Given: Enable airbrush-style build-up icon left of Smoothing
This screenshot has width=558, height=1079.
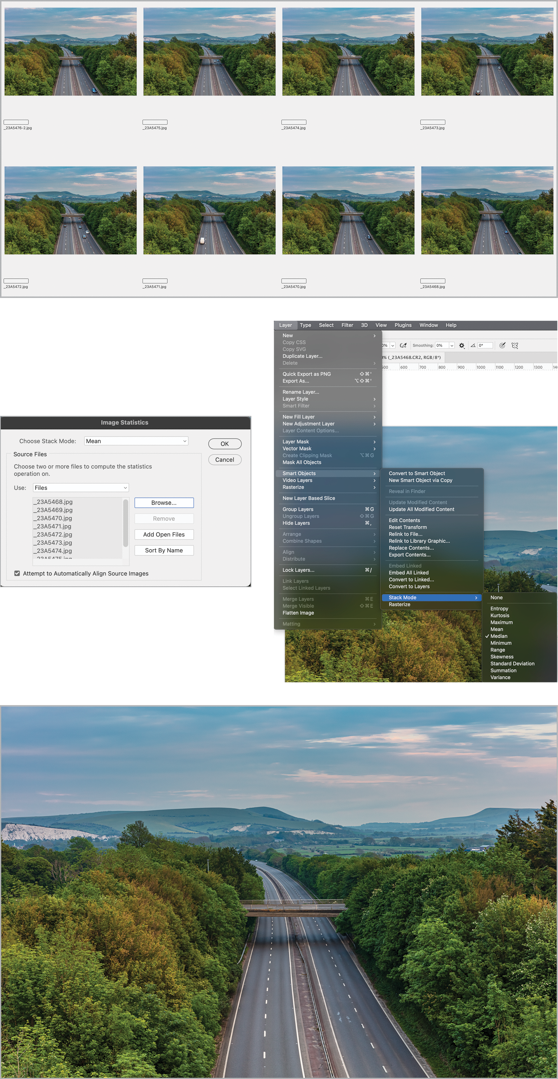Looking at the screenshot, I should [x=404, y=345].
